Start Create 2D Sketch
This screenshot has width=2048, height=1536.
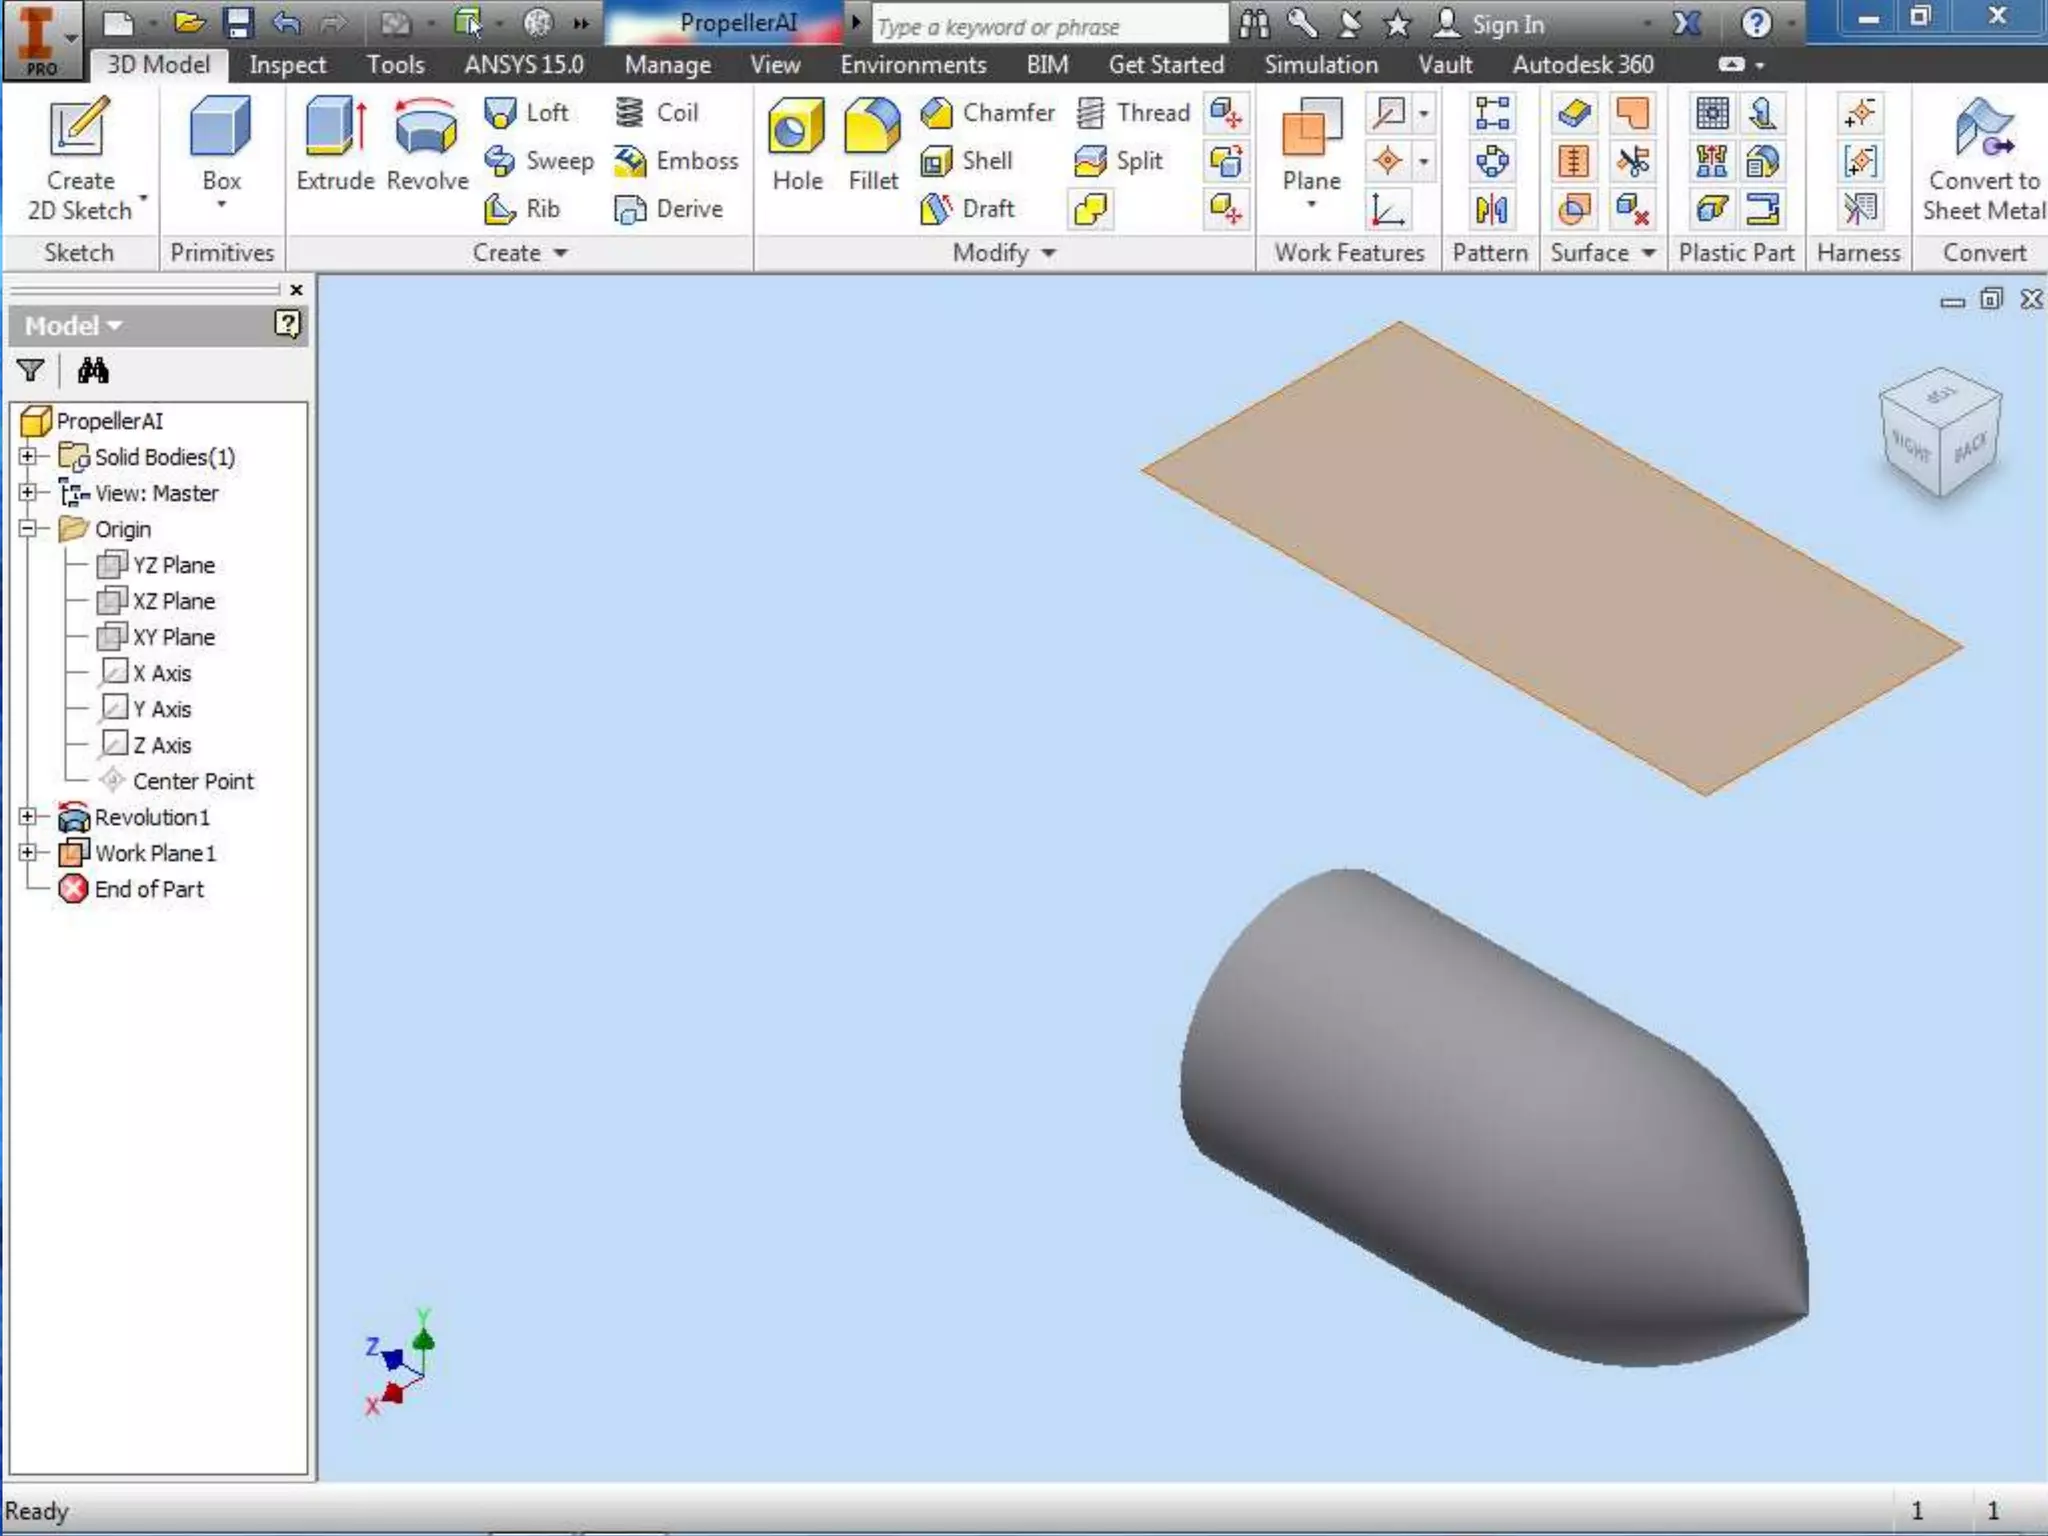[x=80, y=155]
